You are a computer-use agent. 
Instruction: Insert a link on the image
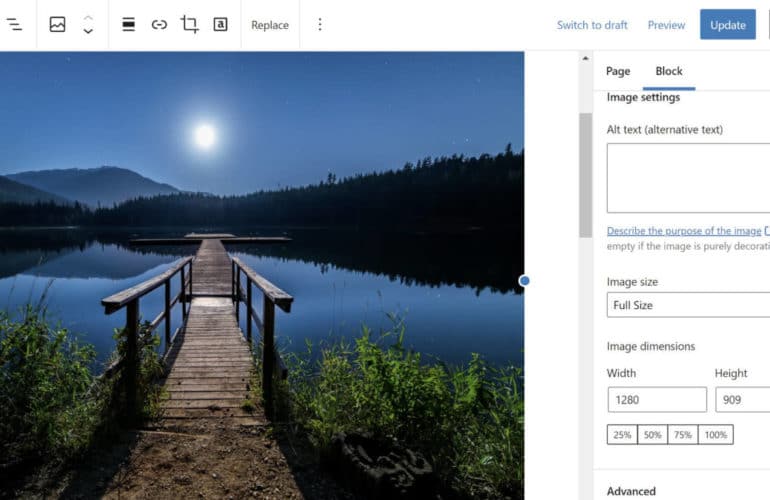pos(159,25)
